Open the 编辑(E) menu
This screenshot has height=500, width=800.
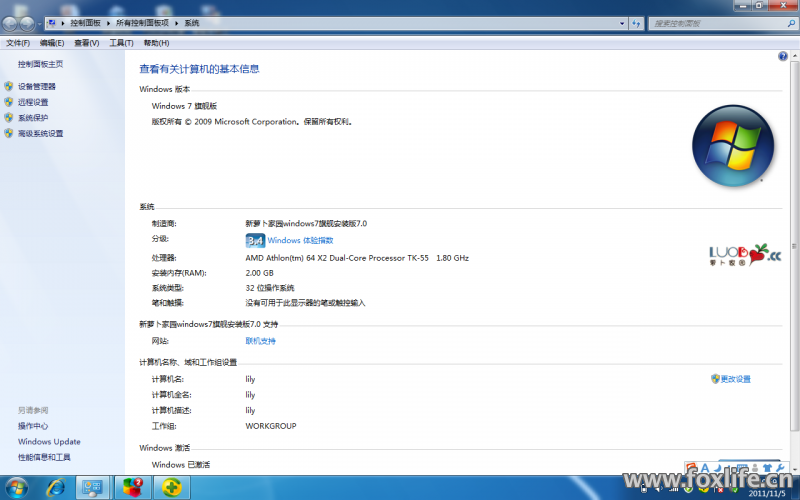click(x=52, y=43)
